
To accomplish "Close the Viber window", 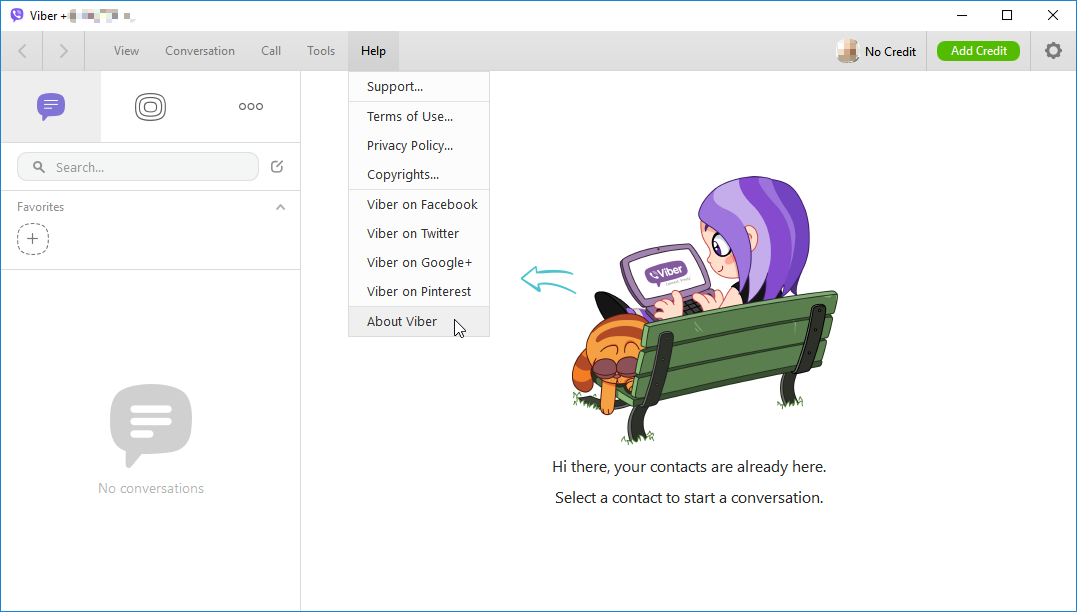I will tap(1052, 15).
